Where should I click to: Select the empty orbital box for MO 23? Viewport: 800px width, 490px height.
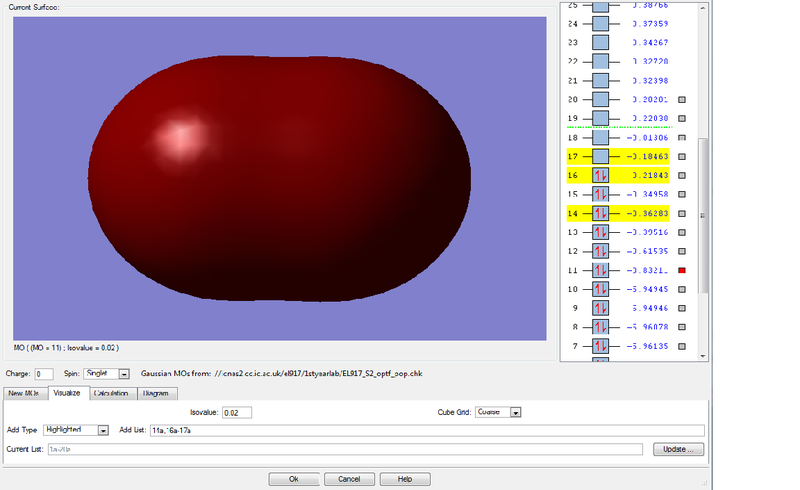coord(601,42)
